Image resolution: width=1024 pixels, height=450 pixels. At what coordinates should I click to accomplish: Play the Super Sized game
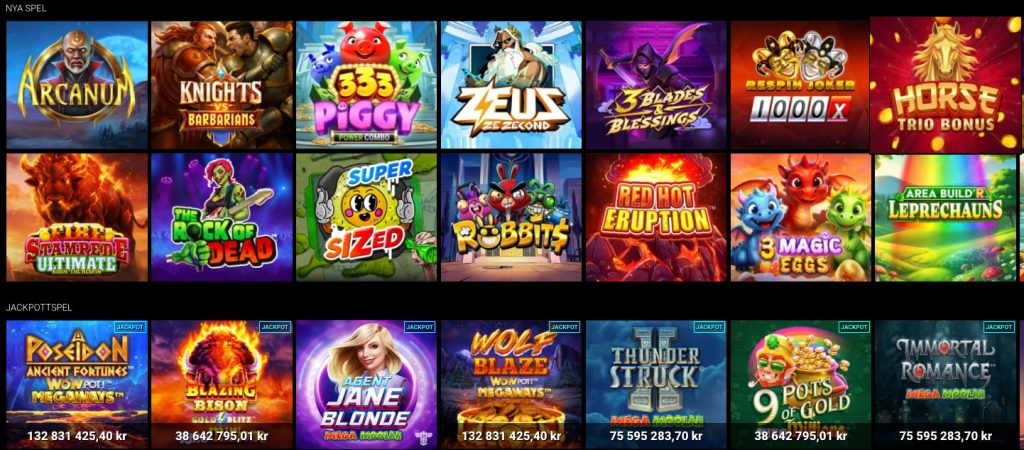pyautogui.click(x=366, y=217)
